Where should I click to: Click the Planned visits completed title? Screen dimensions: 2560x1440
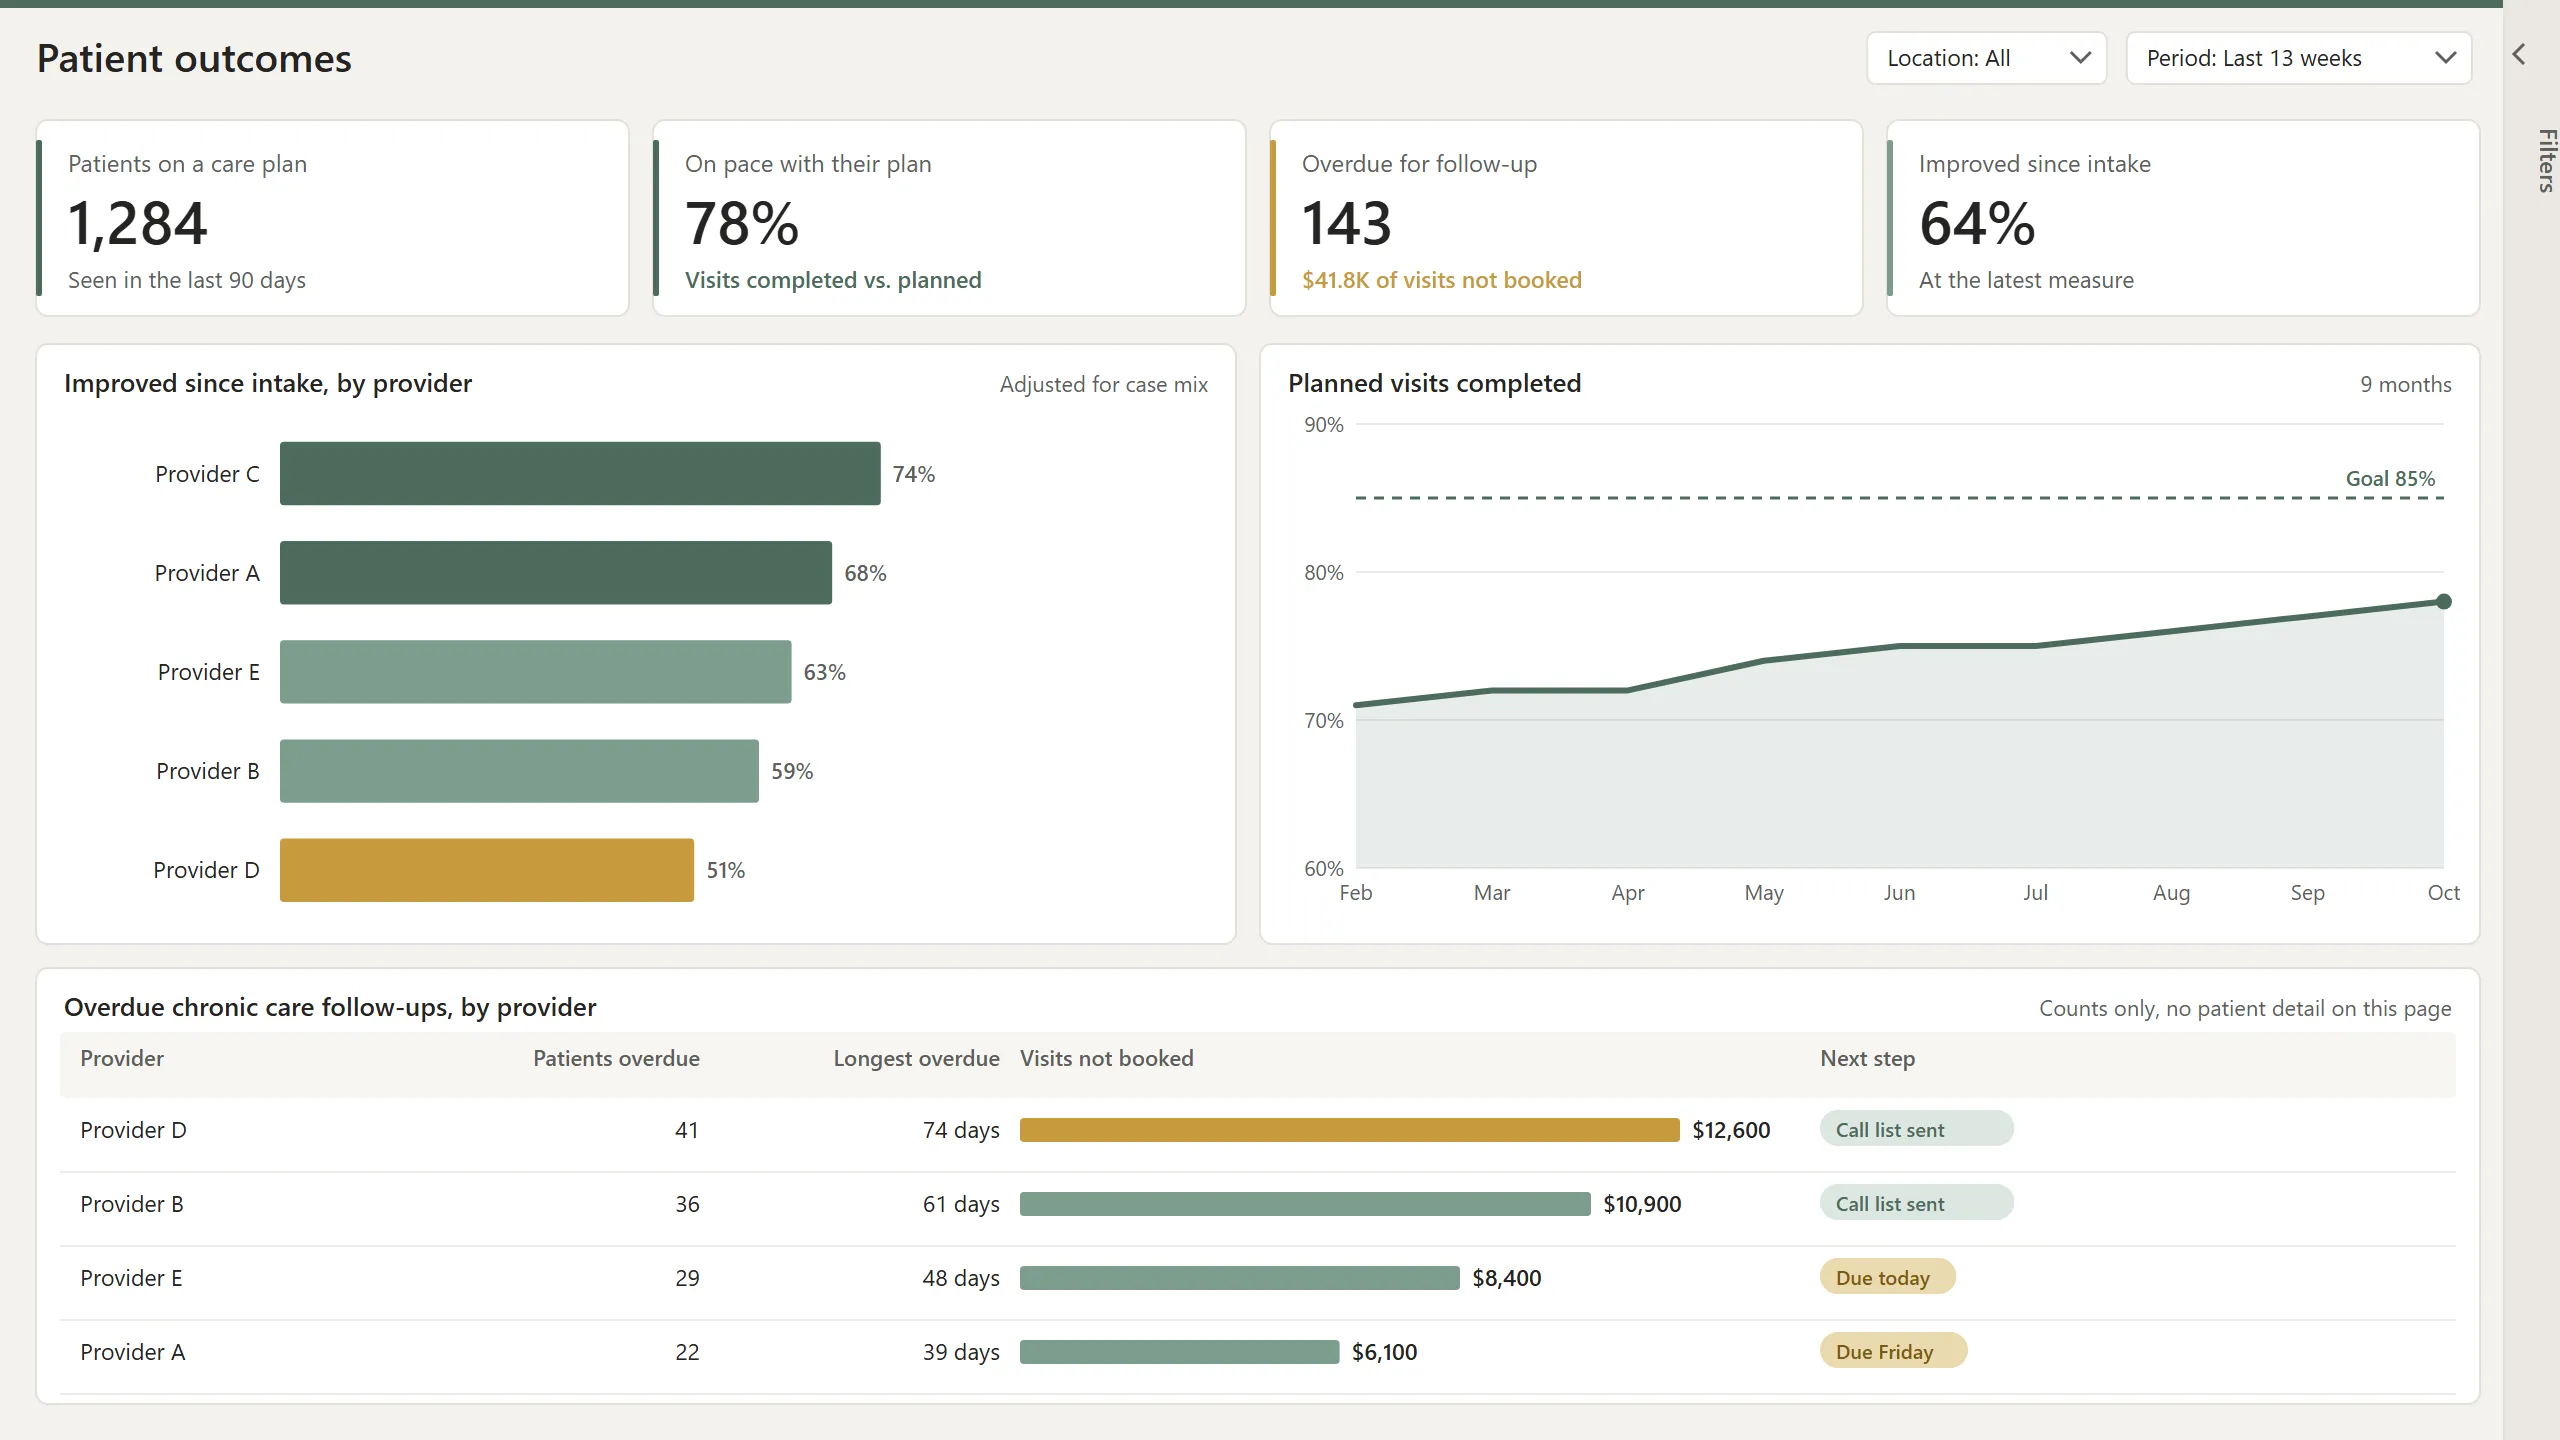click(1434, 383)
